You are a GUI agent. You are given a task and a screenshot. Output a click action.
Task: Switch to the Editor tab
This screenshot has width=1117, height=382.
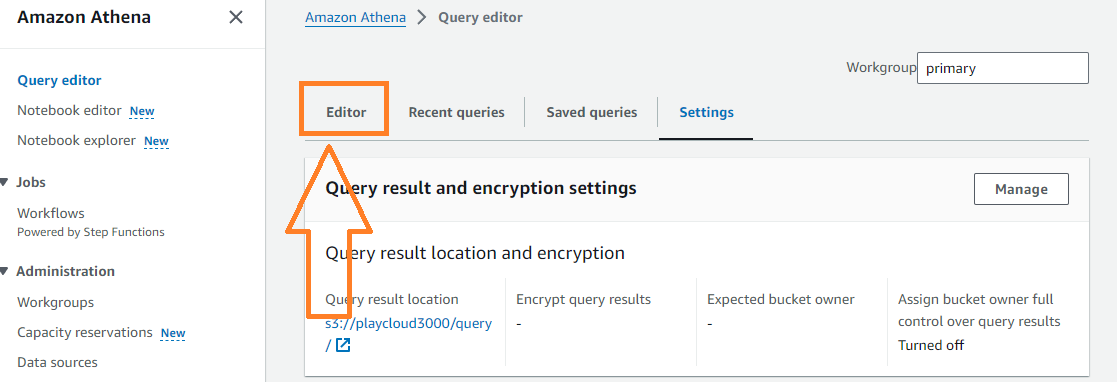coord(346,112)
